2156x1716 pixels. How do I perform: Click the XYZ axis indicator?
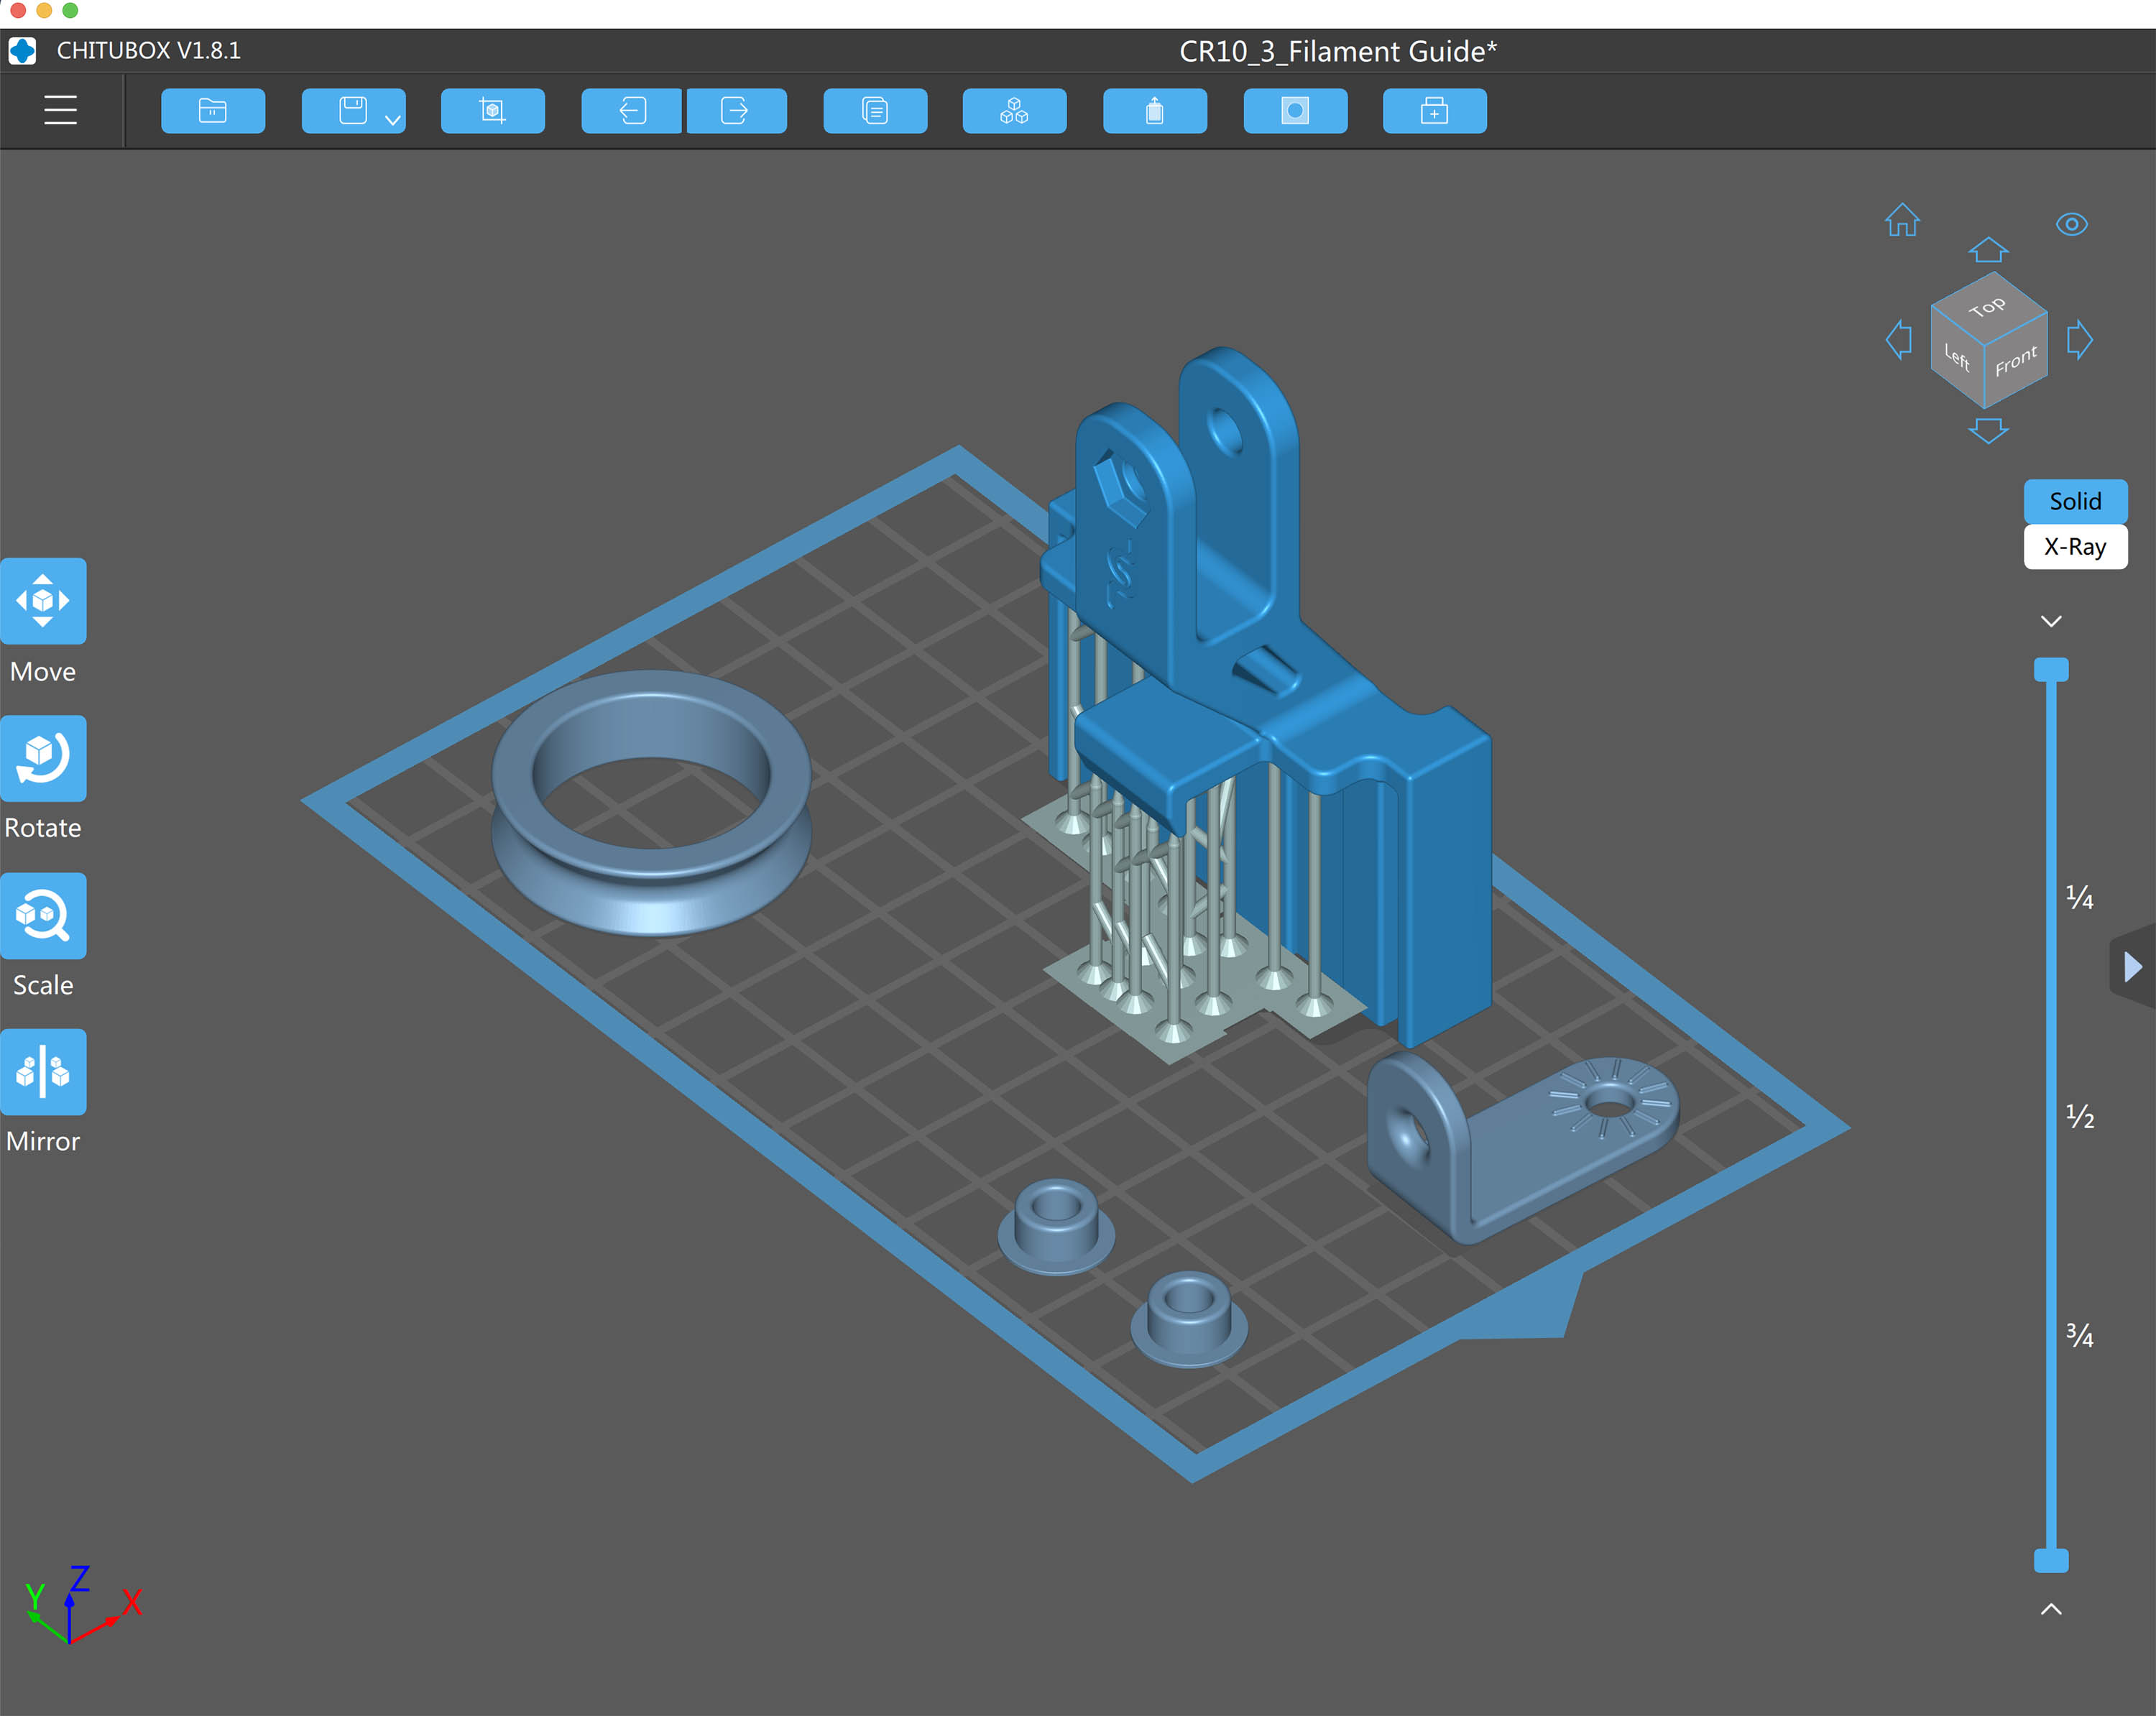point(83,1604)
